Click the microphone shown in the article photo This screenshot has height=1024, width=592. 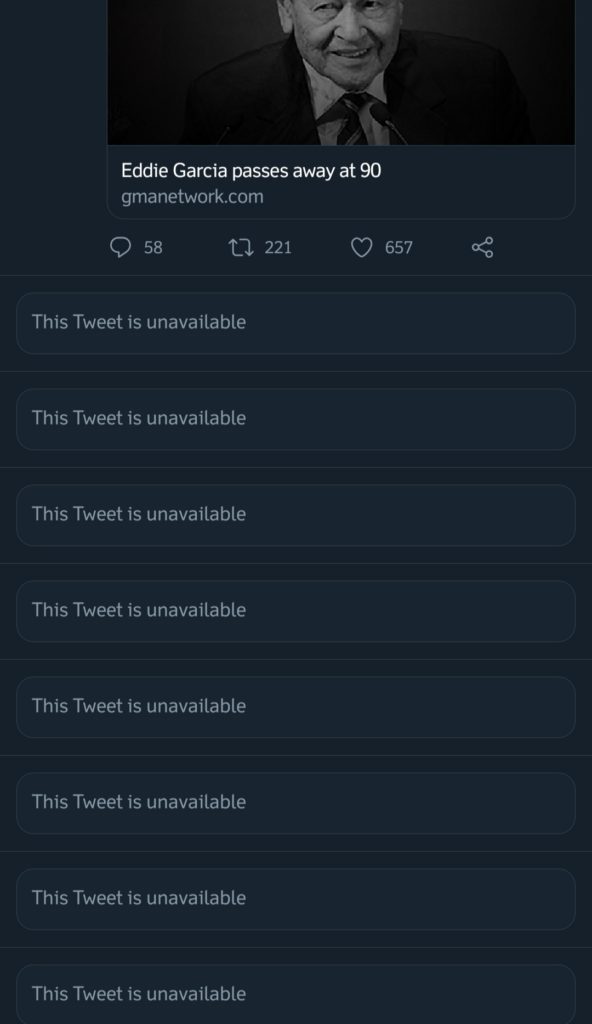click(x=387, y=122)
